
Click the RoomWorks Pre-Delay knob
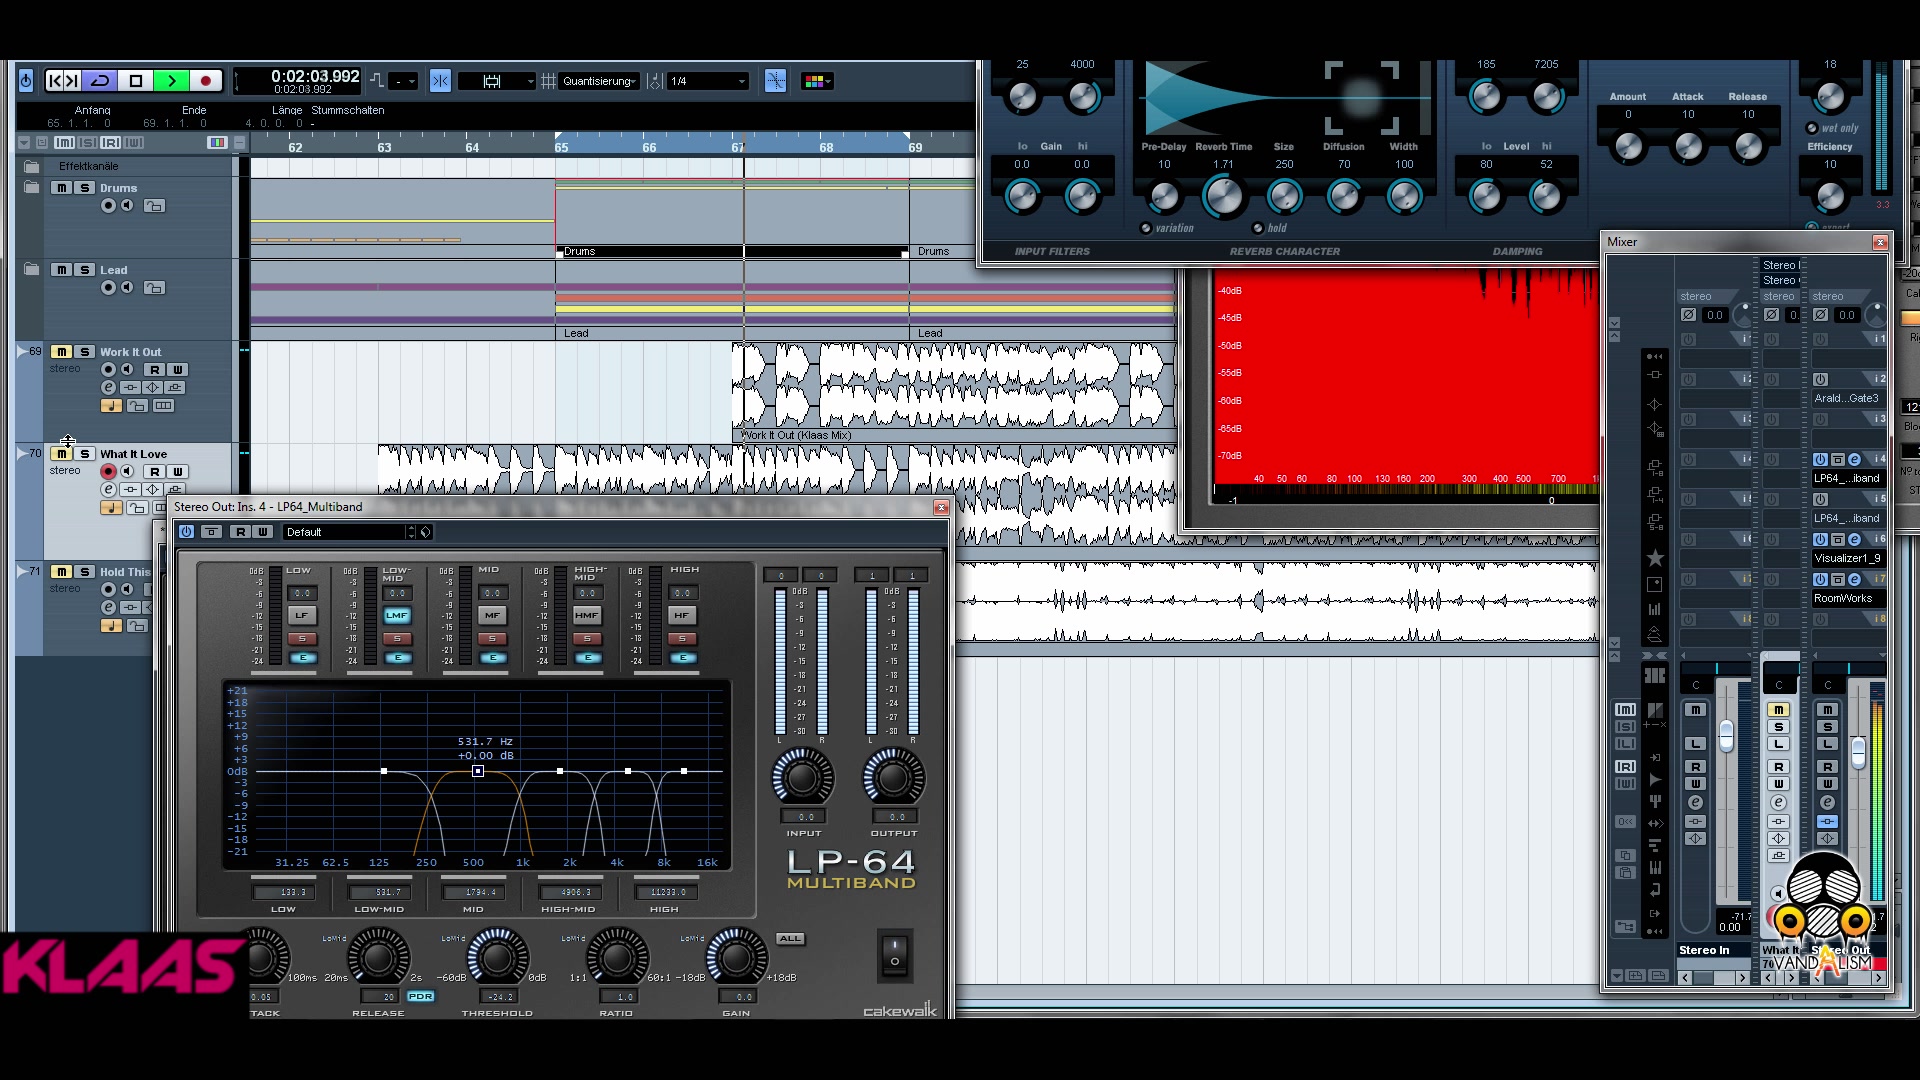(x=1164, y=197)
